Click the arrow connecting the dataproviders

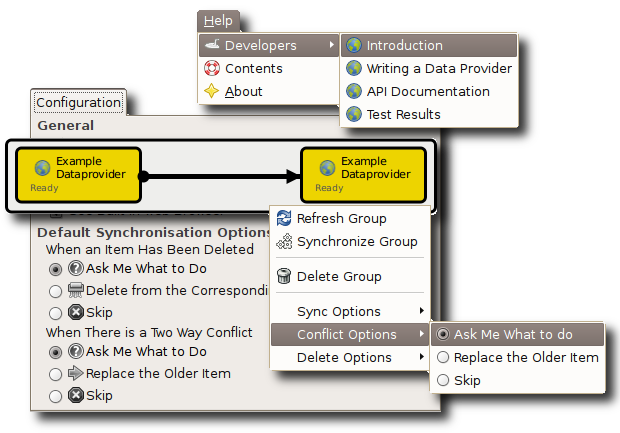pos(221,176)
